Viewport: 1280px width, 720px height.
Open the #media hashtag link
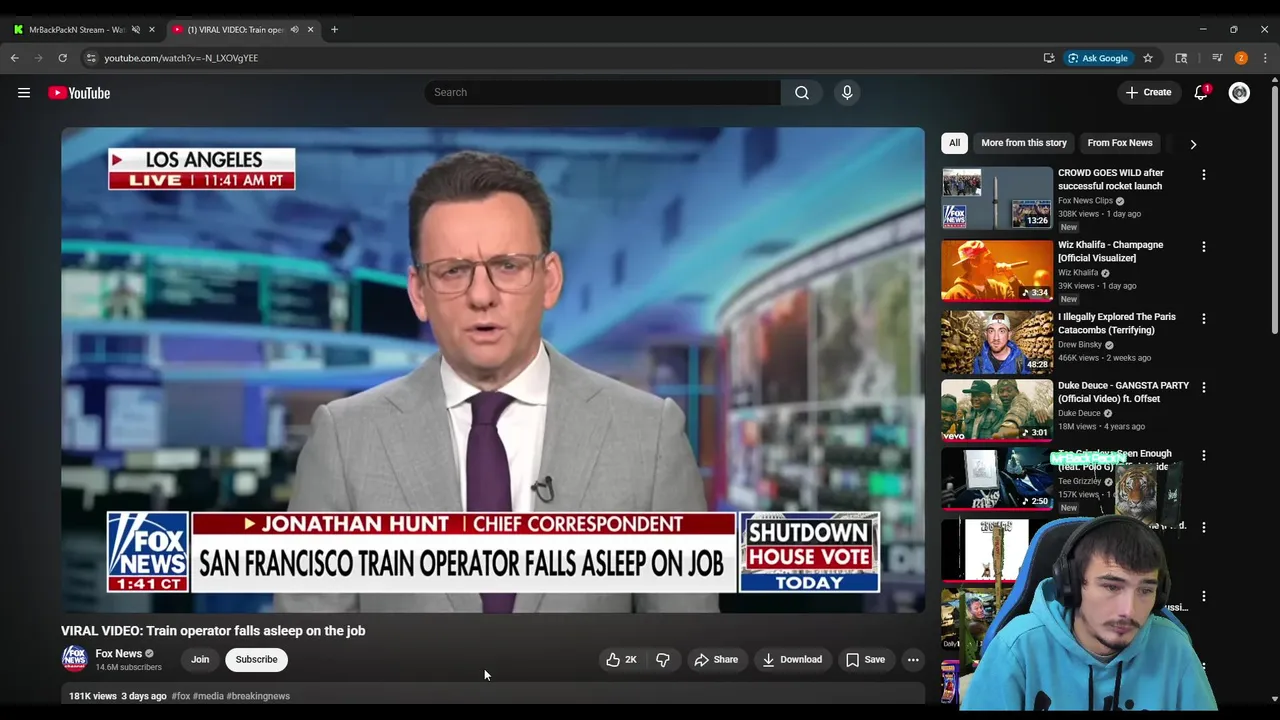[208, 696]
